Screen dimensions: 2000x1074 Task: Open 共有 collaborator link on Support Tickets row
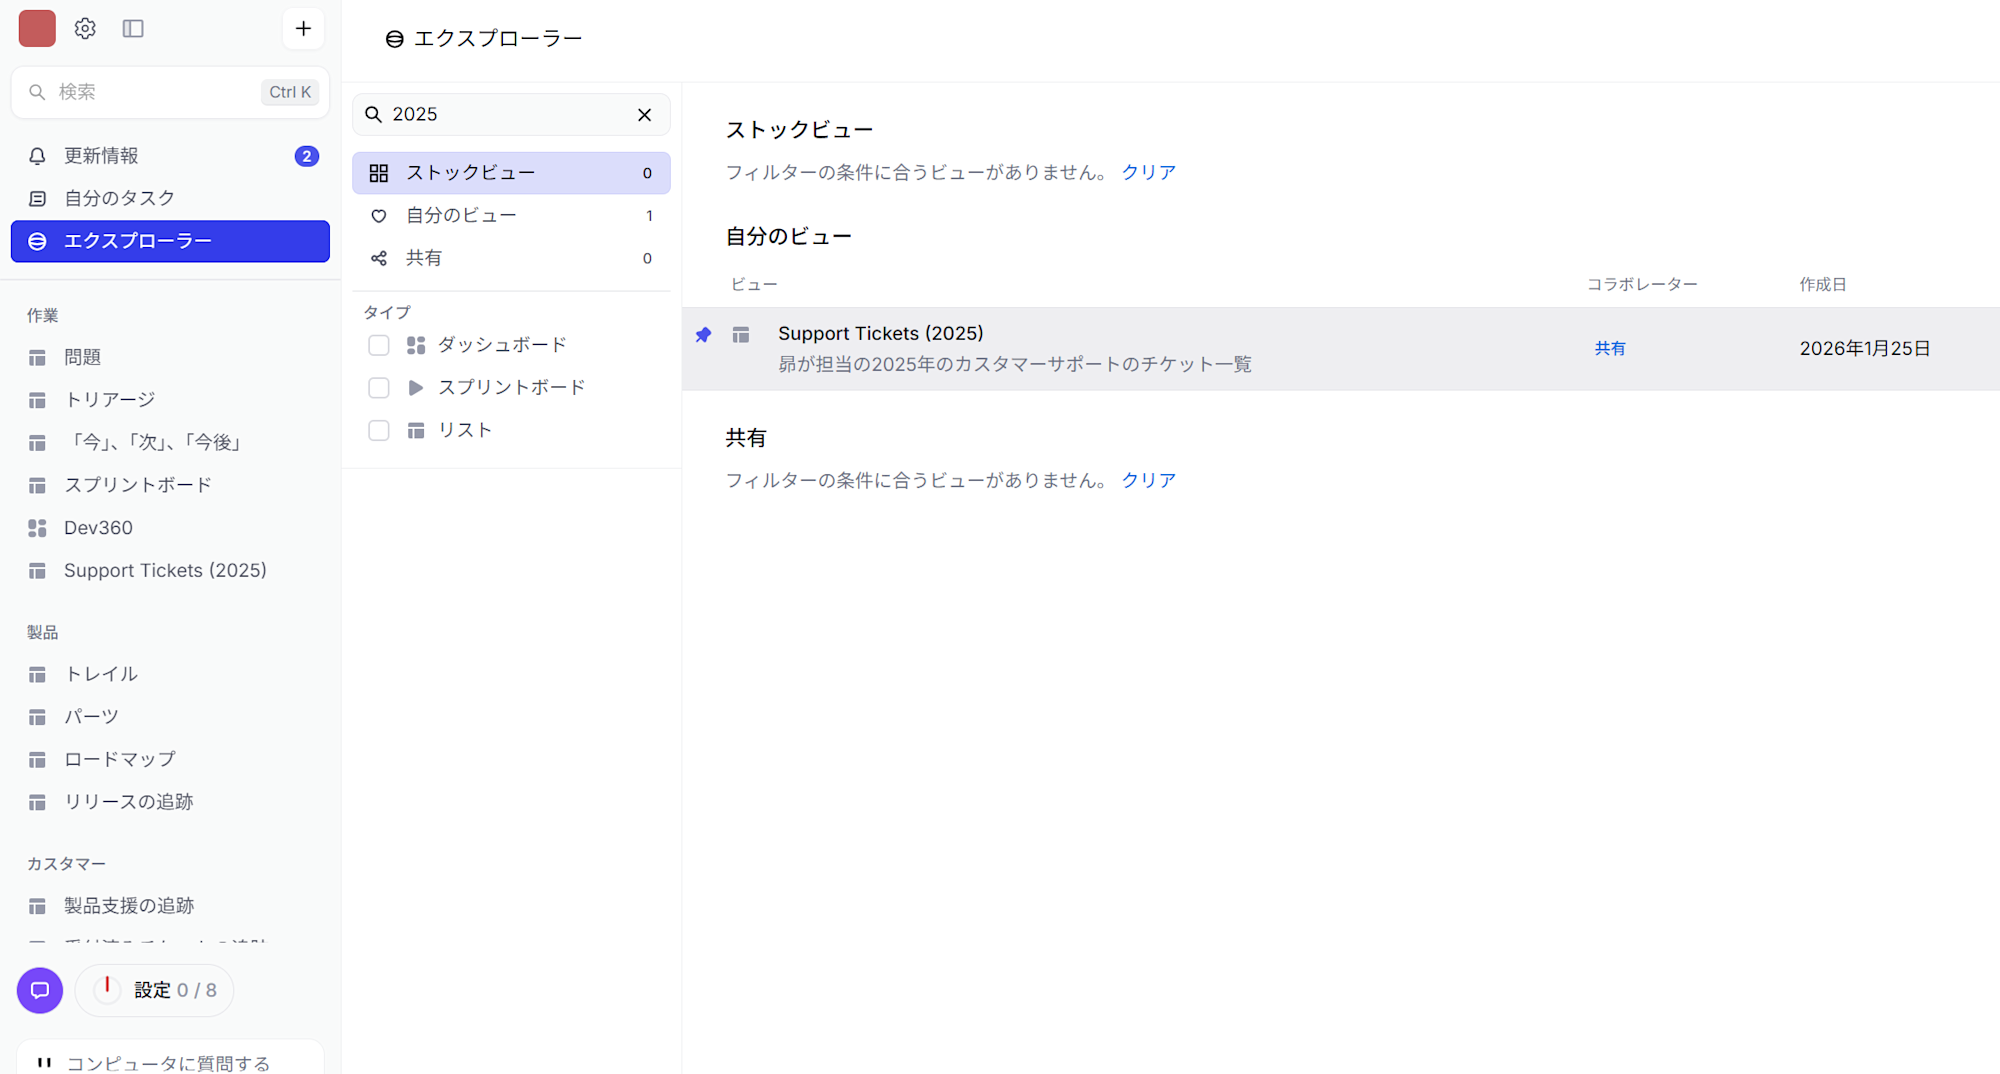tap(1609, 348)
